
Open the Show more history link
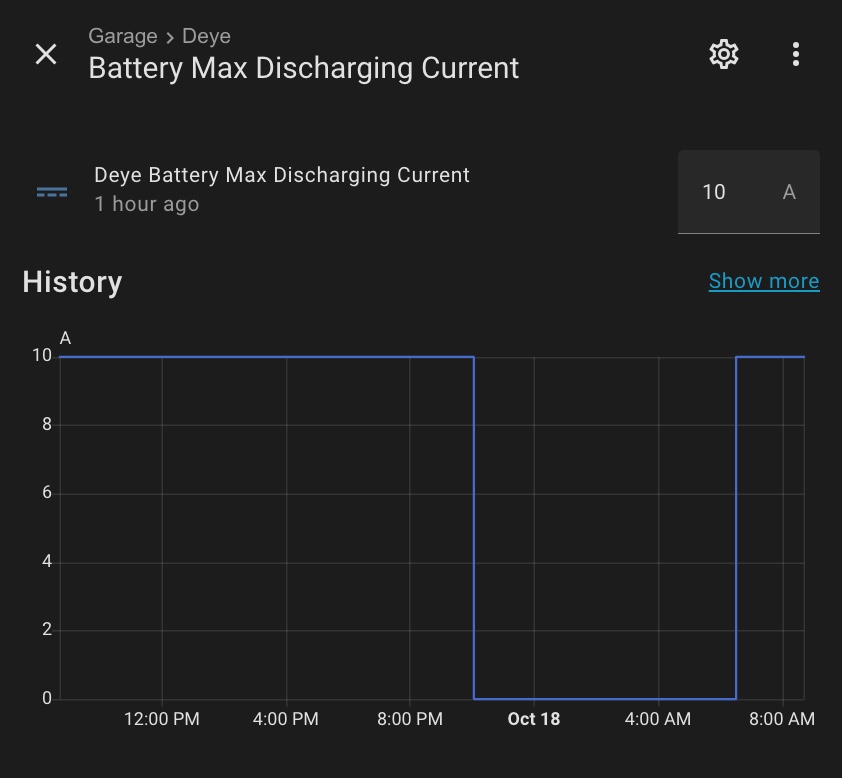coord(763,281)
